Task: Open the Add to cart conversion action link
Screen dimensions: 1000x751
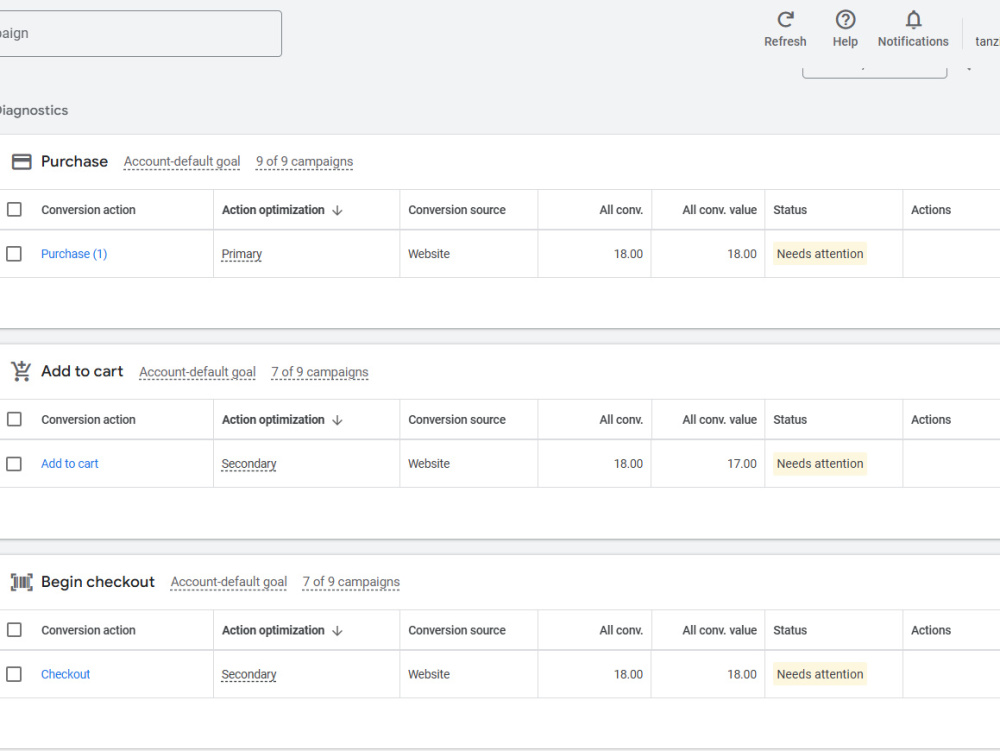Action: coord(70,463)
